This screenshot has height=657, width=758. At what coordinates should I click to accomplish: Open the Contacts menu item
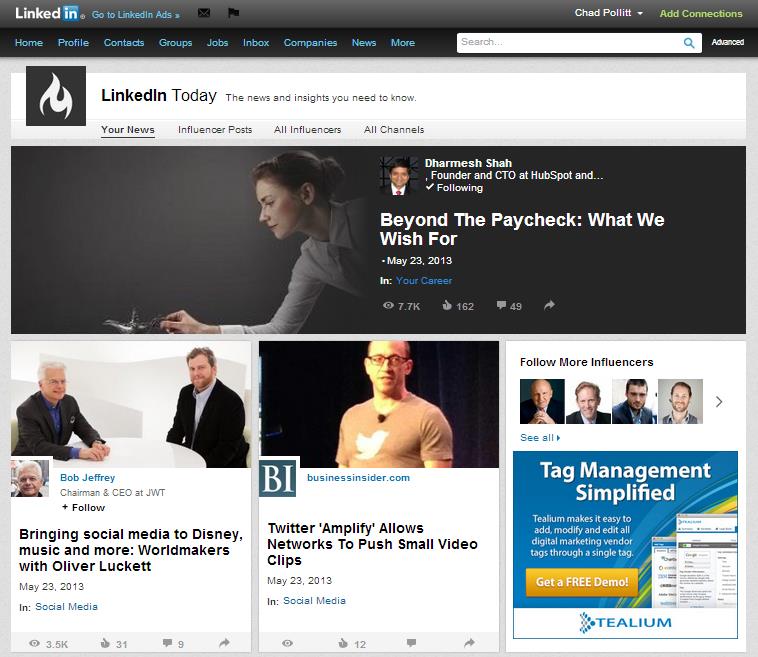click(124, 43)
